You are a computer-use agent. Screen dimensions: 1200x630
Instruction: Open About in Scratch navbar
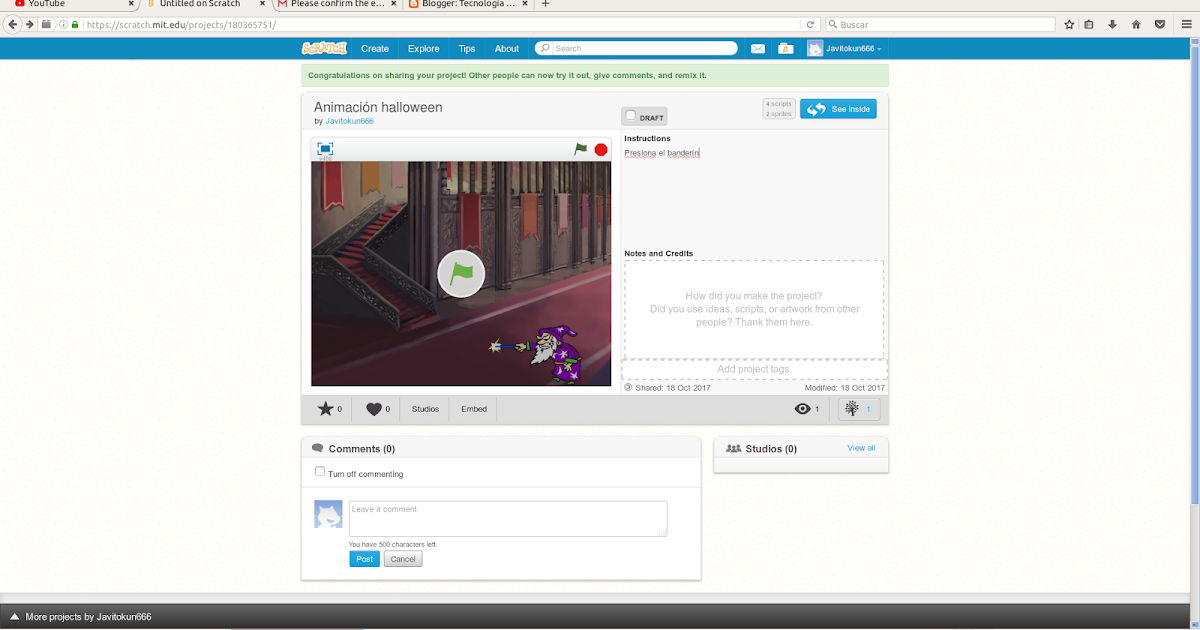[507, 49]
